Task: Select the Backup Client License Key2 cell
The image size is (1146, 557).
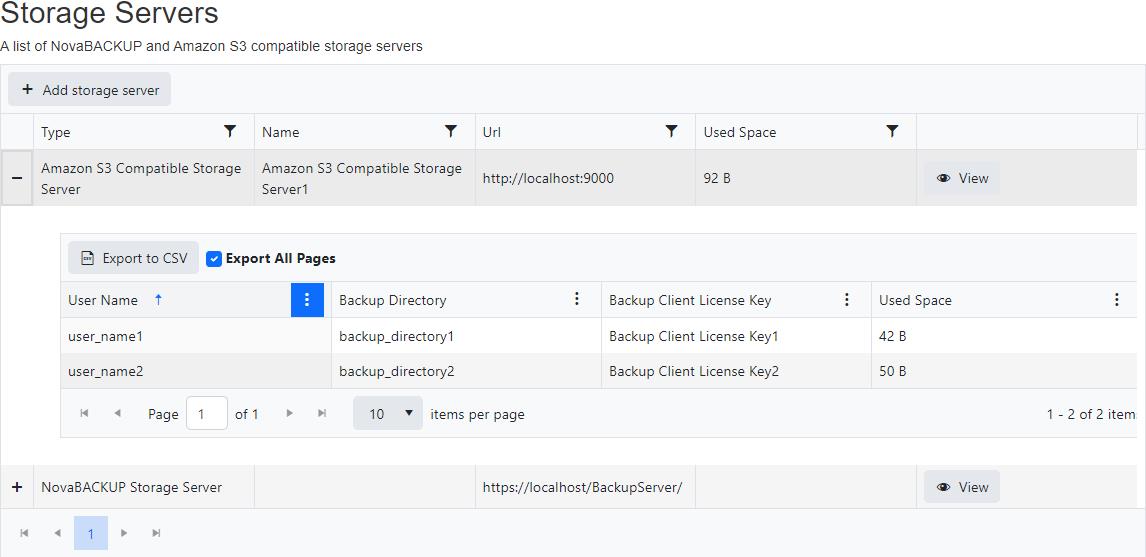Action: coord(736,371)
